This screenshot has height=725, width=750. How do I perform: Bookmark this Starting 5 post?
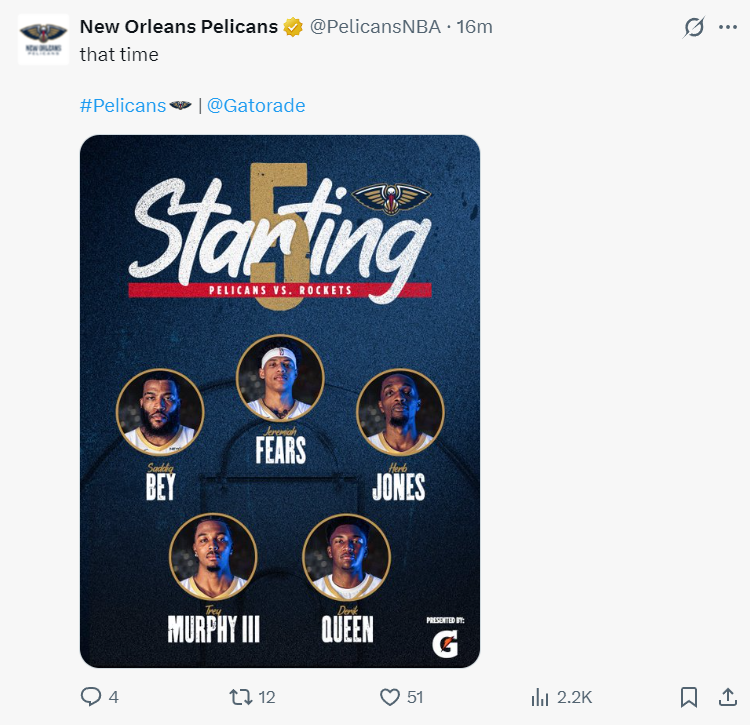[689, 697]
